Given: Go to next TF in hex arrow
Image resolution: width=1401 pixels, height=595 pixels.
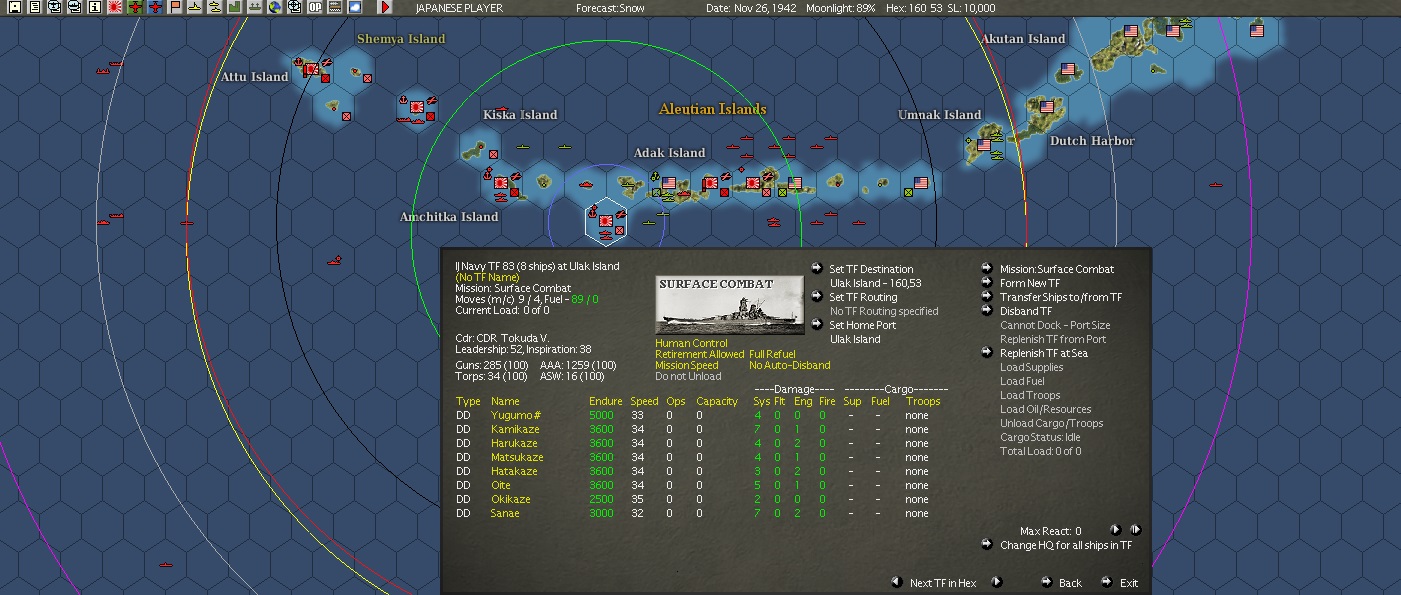Looking at the screenshot, I should click(x=996, y=582).
